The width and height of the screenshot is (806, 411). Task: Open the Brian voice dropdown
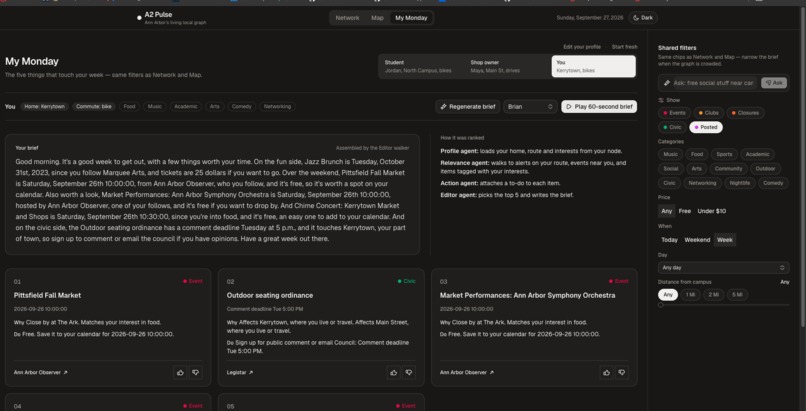(530, 106)
